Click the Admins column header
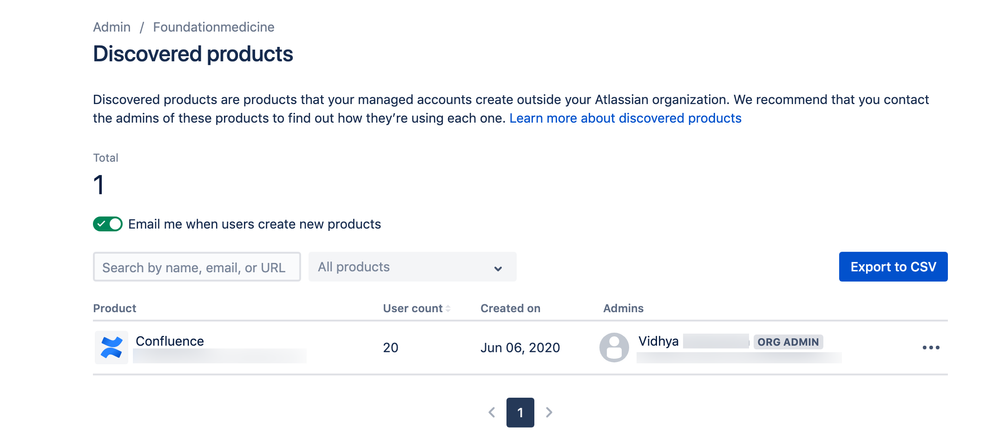Screen dimensions: 999x446 623,308
